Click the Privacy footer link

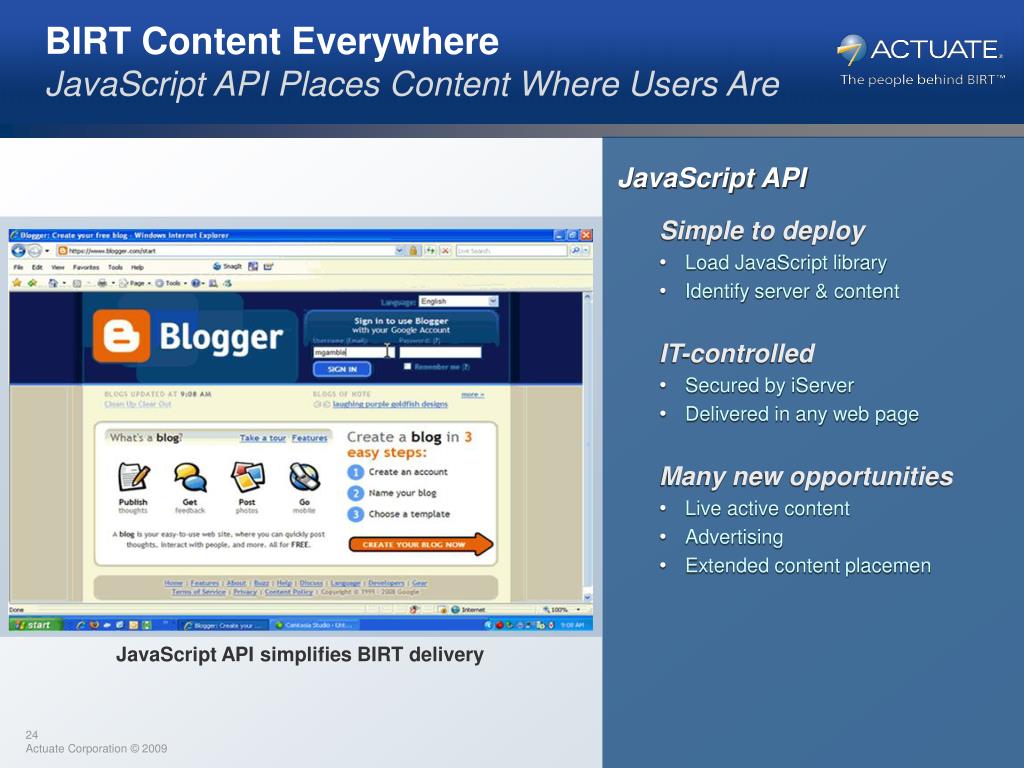tap(245, 592)
